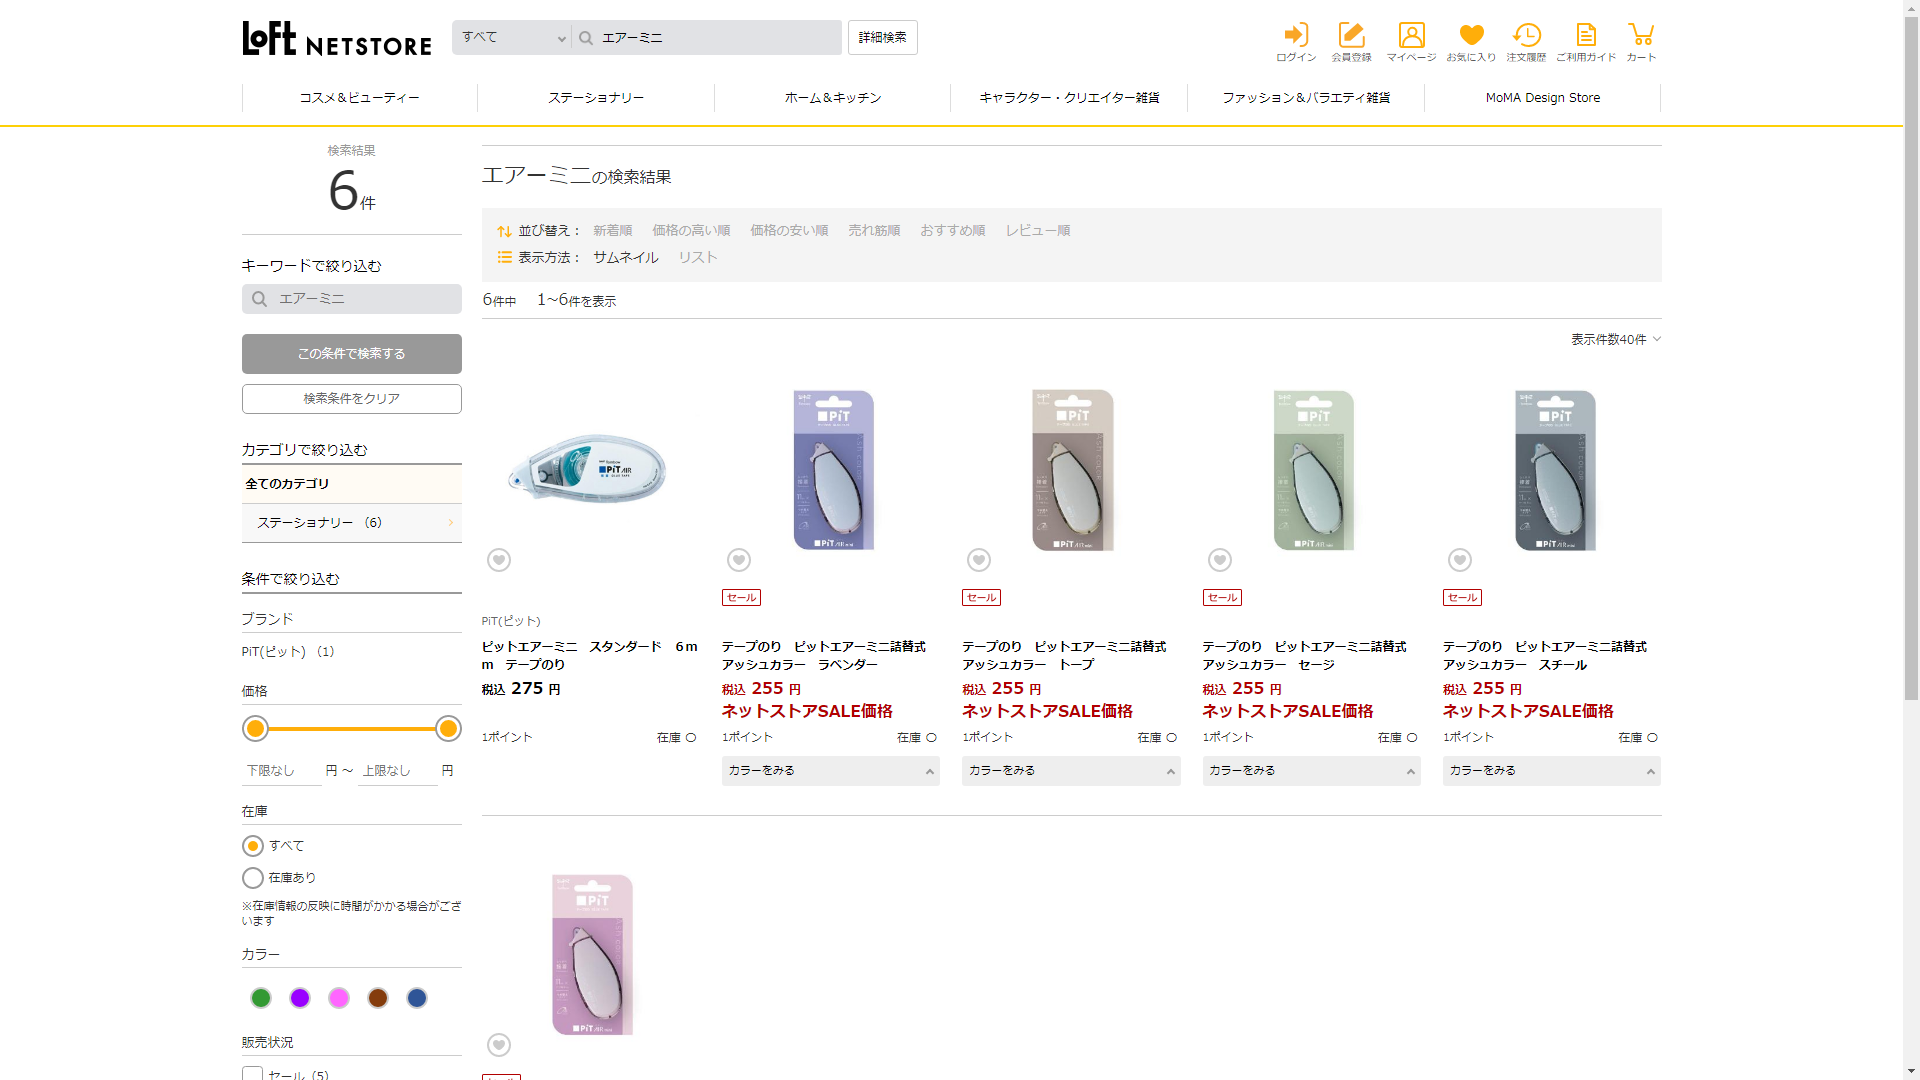Open My Page icon
This screenshot has height=1080, width=1920.
tap(1411, 36)
